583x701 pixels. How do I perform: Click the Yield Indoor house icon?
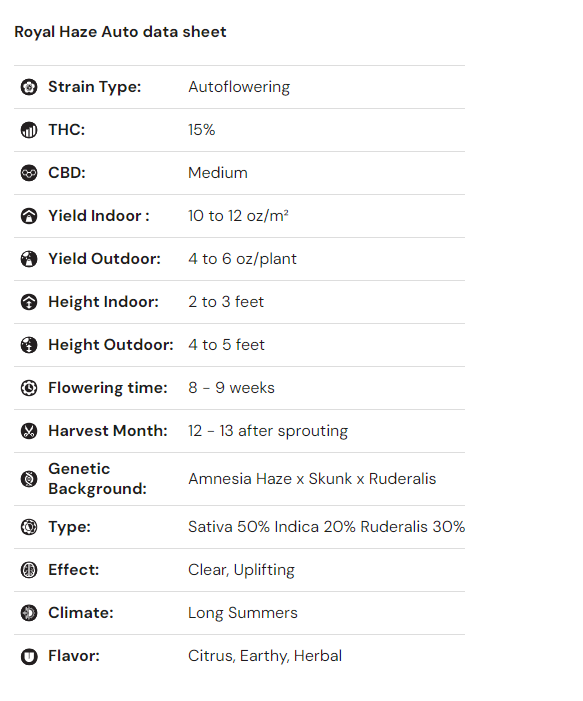click(29, 216)
